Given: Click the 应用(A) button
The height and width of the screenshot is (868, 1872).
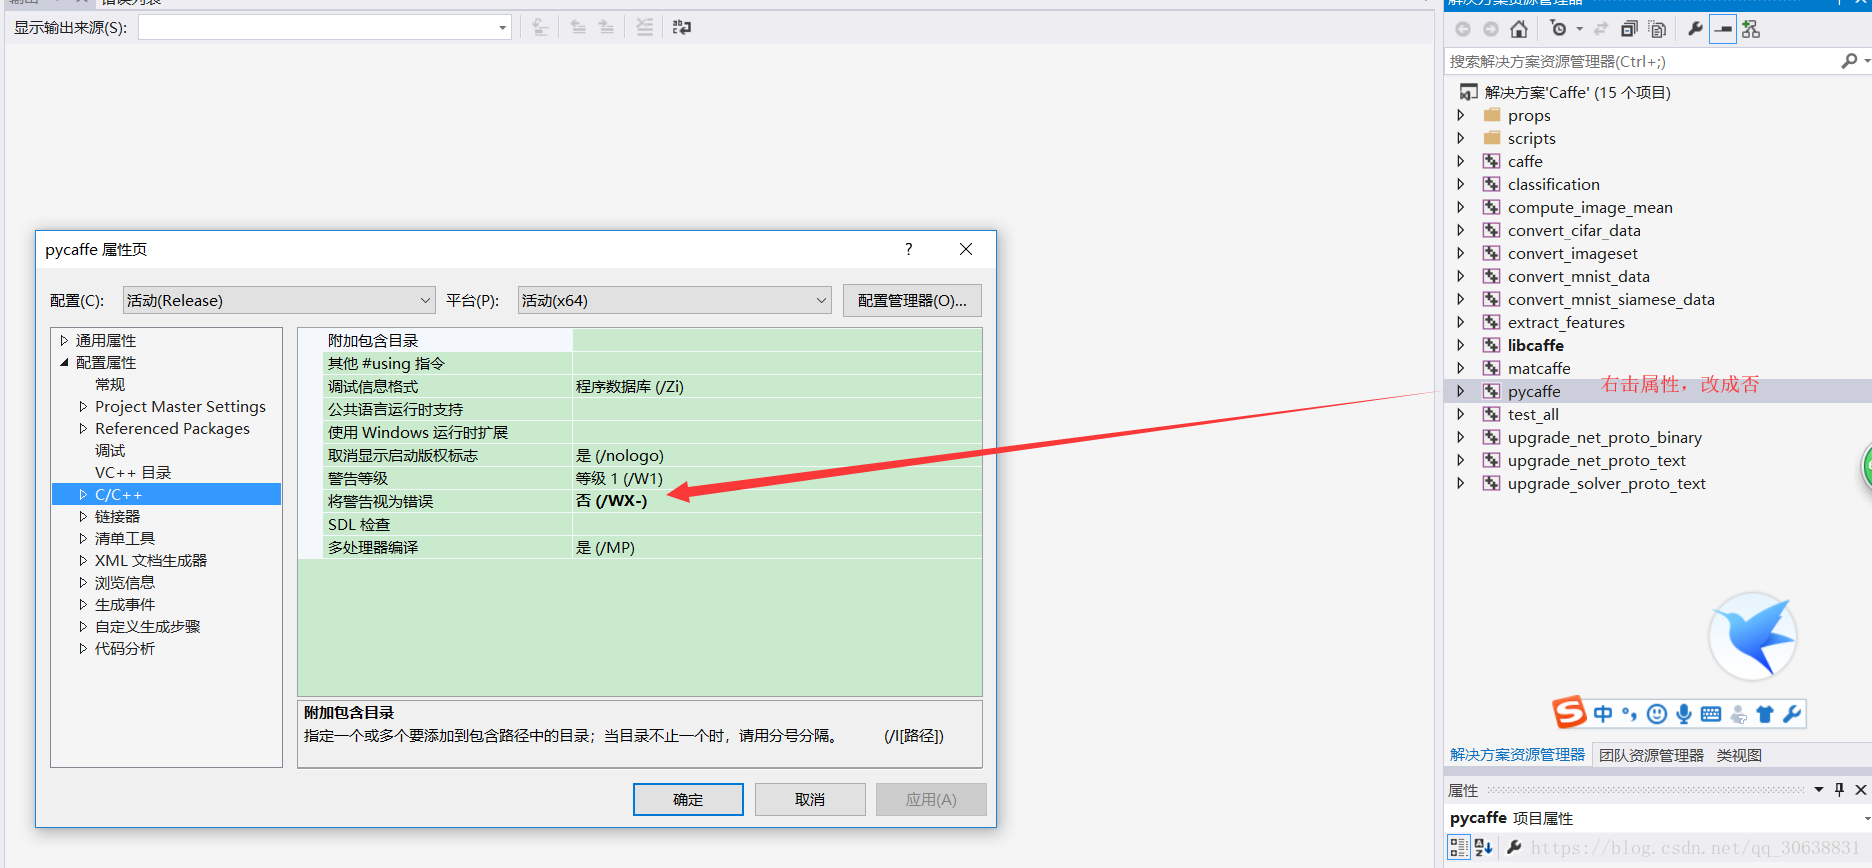Looking at the screenshot, I should point(931,799).
